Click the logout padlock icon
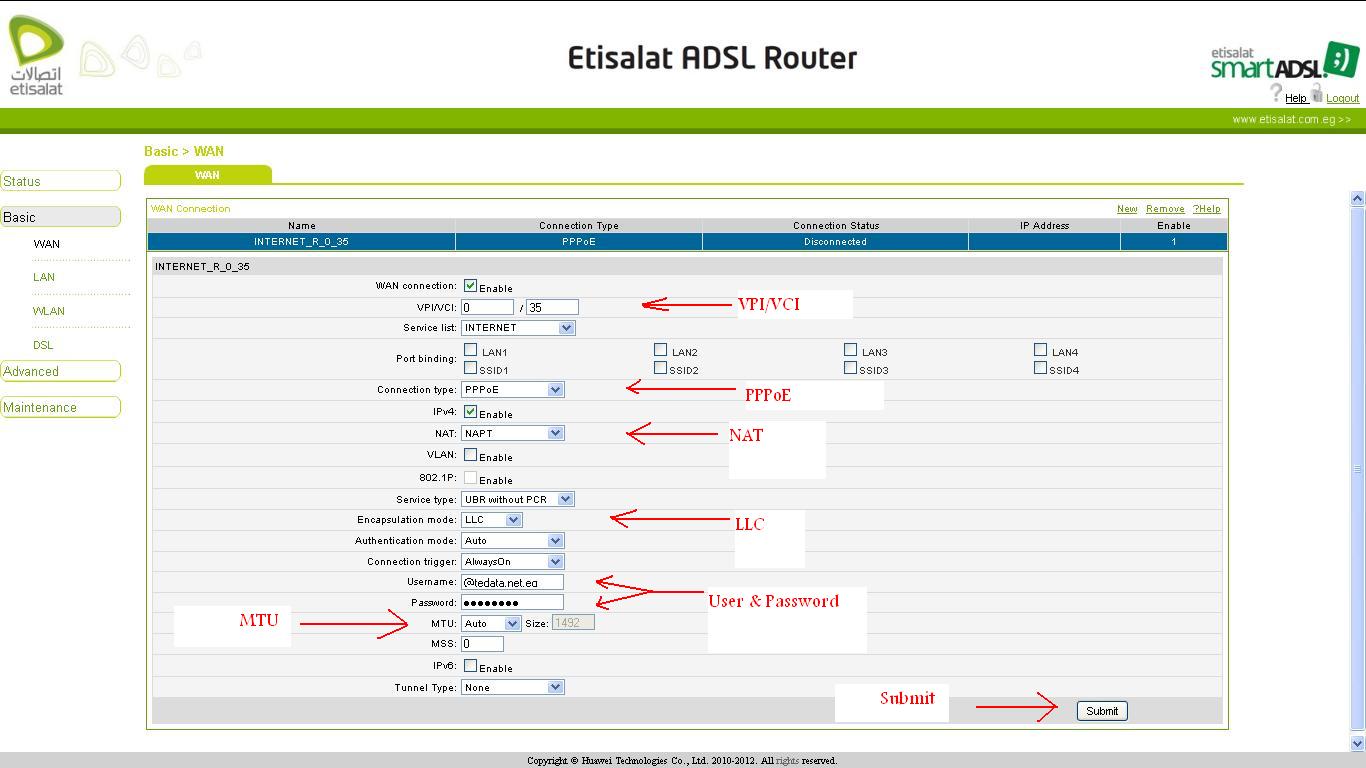Image resolution: width=1366 pixels, height=768 pixels. [x=1317, y=93]
